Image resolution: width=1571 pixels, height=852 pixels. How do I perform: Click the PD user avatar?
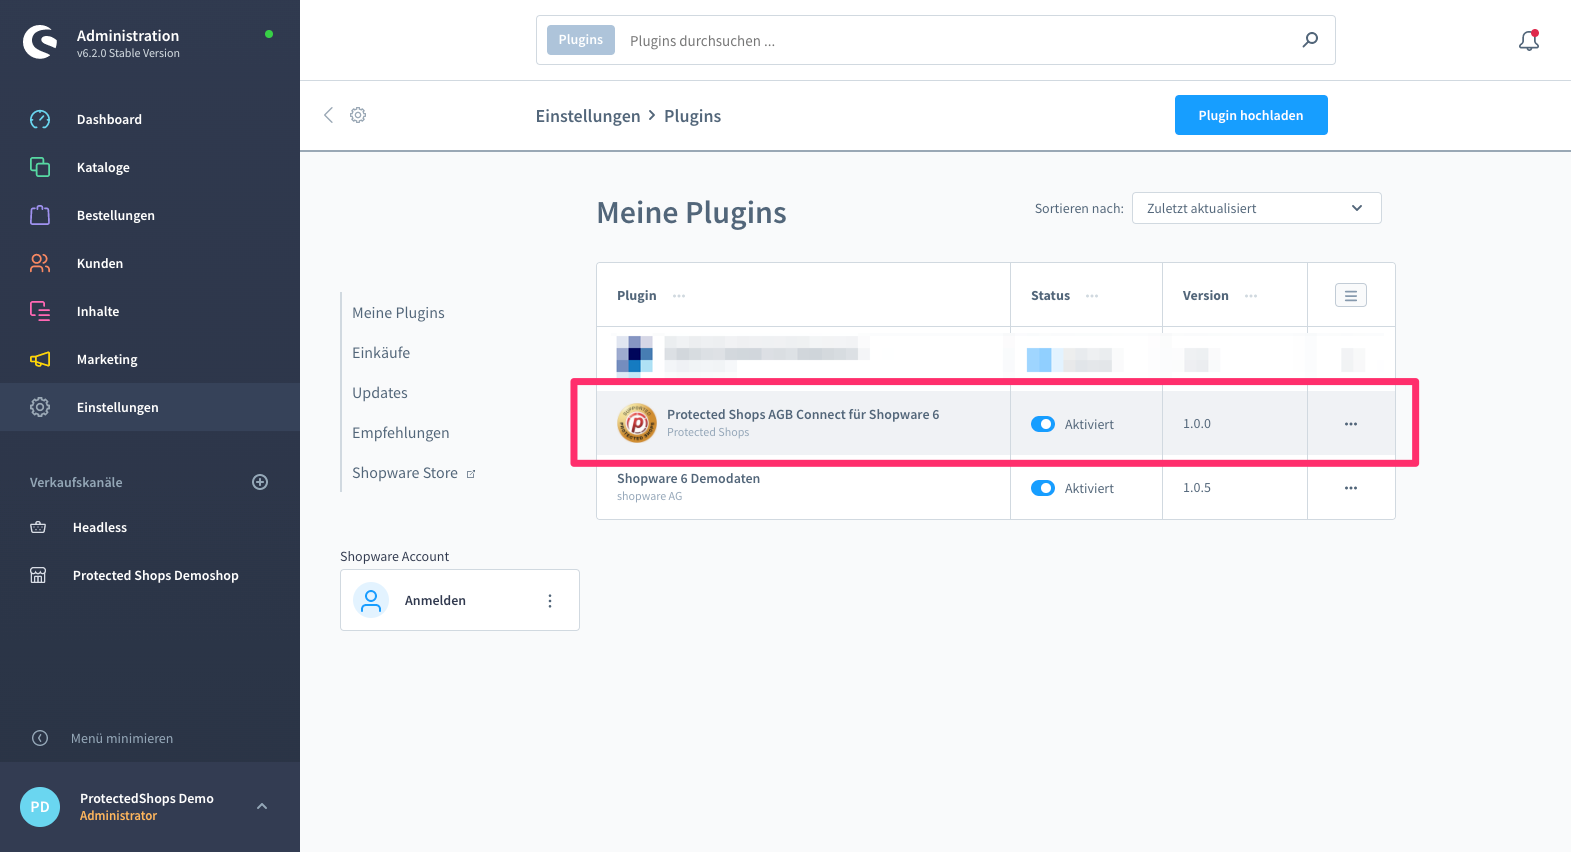click(x=40, y=807)
